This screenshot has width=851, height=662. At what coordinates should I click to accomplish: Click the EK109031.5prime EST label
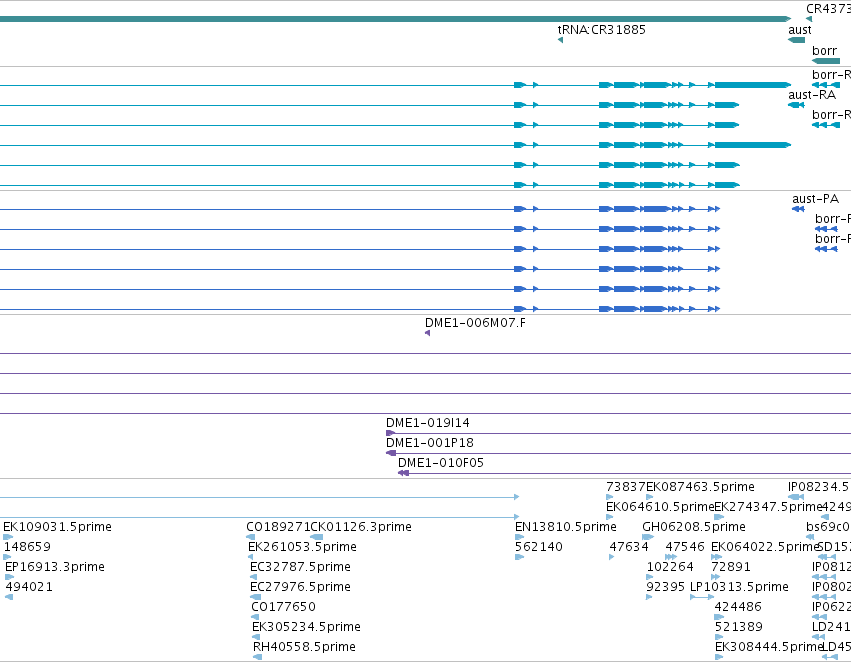coord(58,527)
